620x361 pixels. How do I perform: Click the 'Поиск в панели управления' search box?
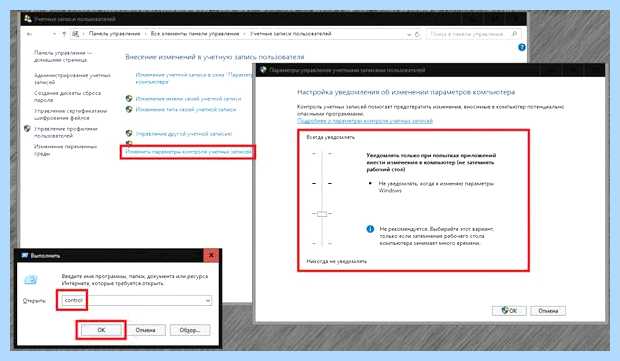coord(474,34)
